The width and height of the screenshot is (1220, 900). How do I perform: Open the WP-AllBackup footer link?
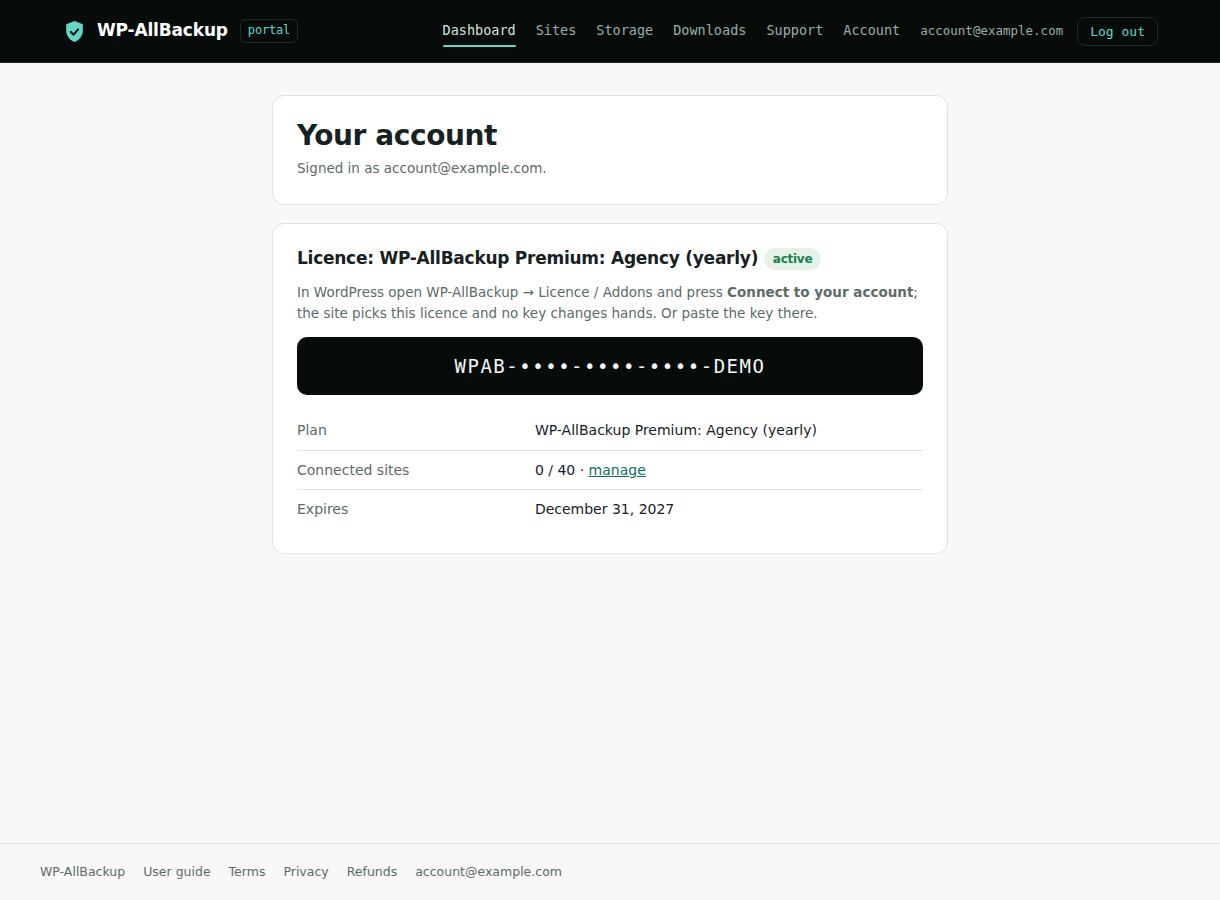coord(83,872)
